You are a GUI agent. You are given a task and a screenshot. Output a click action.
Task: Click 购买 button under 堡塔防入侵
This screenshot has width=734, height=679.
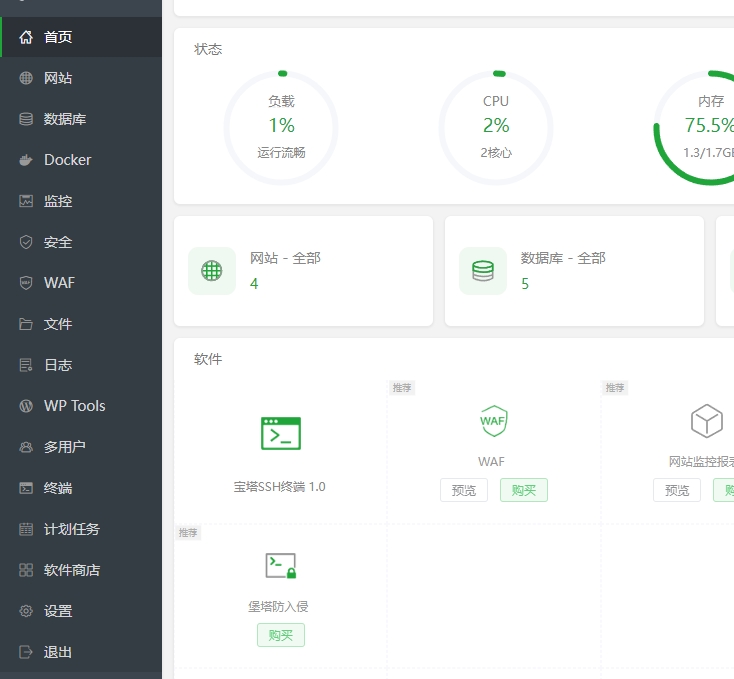pyautogui.click(x=281, y=635)
